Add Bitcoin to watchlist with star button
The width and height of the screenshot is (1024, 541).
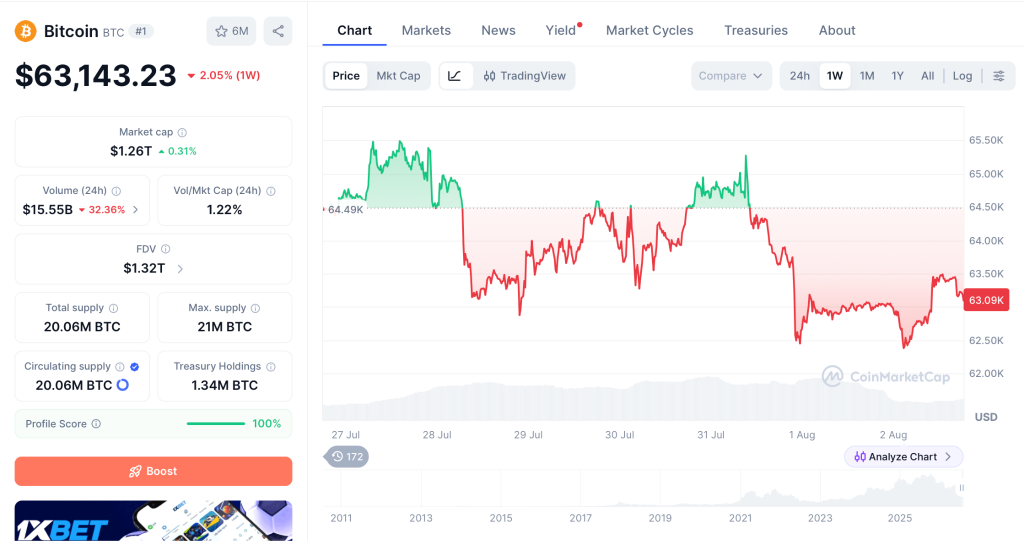(x=231, y=31)
